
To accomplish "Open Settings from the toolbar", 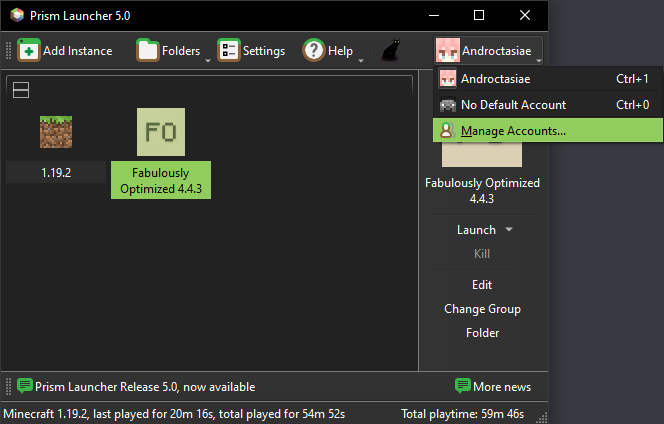I will click(251, 50).
